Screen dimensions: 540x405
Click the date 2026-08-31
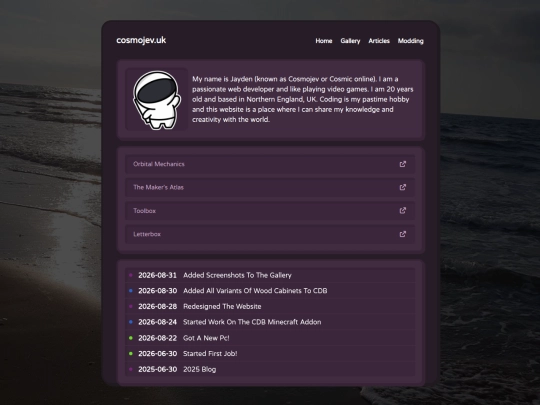point(157,275)
